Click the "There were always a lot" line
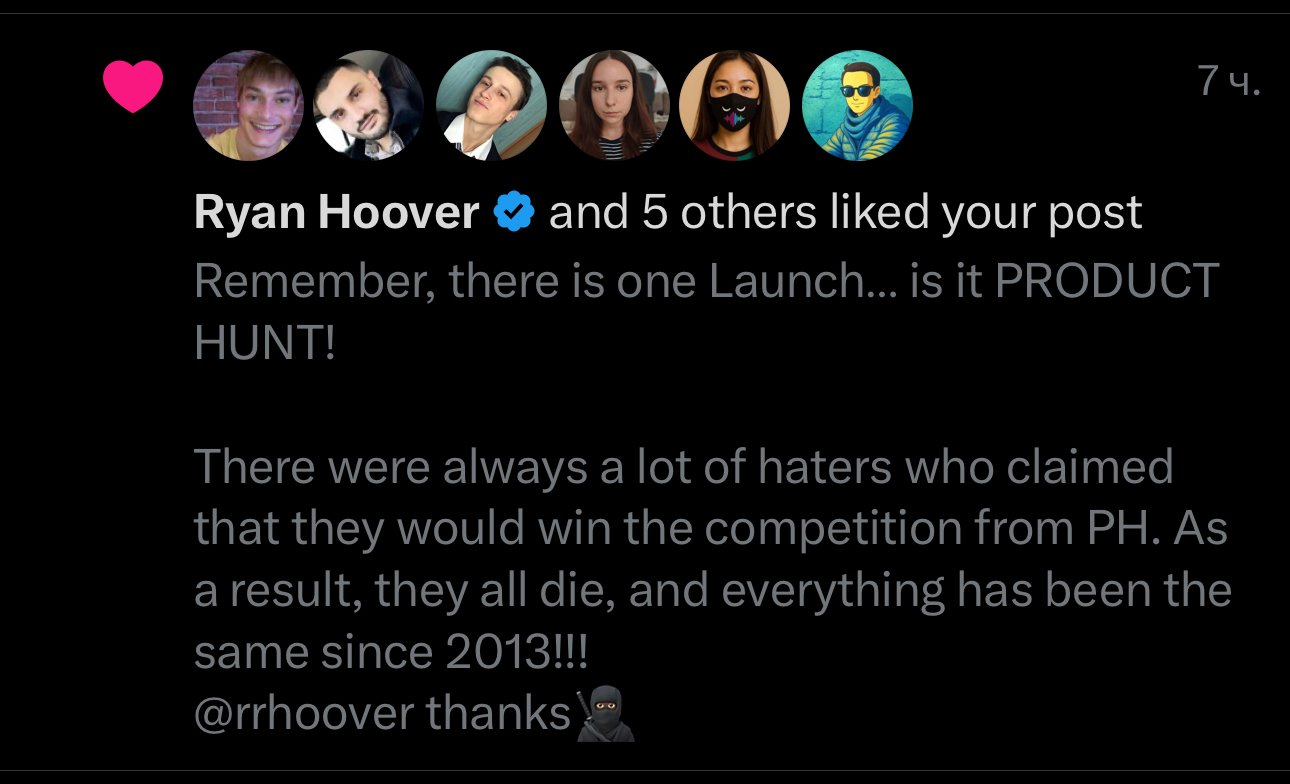 [683, 467]
